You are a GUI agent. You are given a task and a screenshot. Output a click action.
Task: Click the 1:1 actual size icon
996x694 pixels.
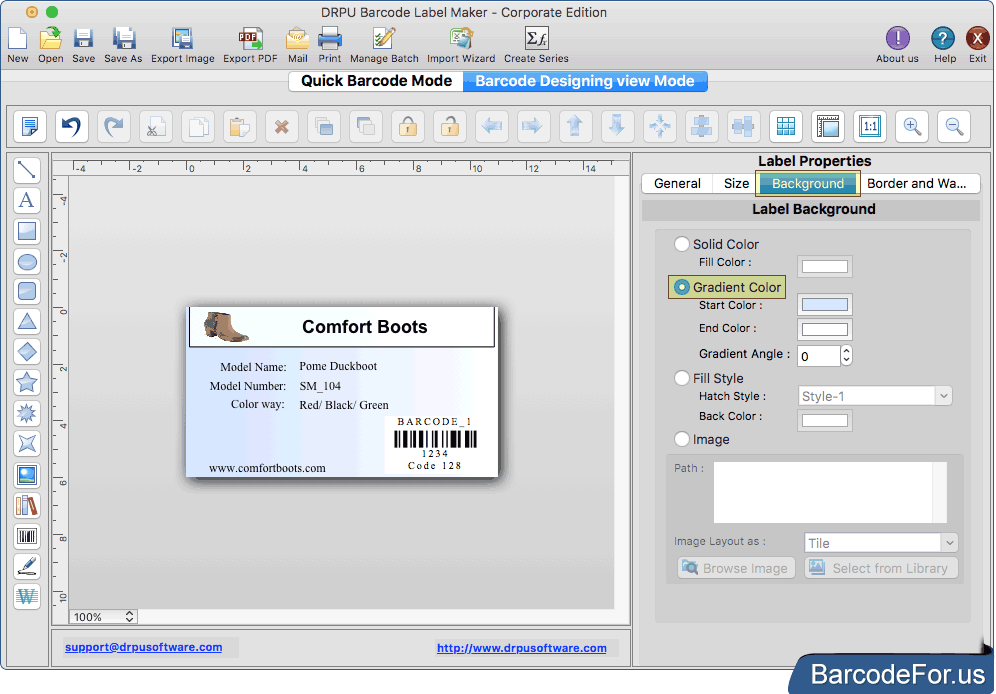click(x=870, y=126)
